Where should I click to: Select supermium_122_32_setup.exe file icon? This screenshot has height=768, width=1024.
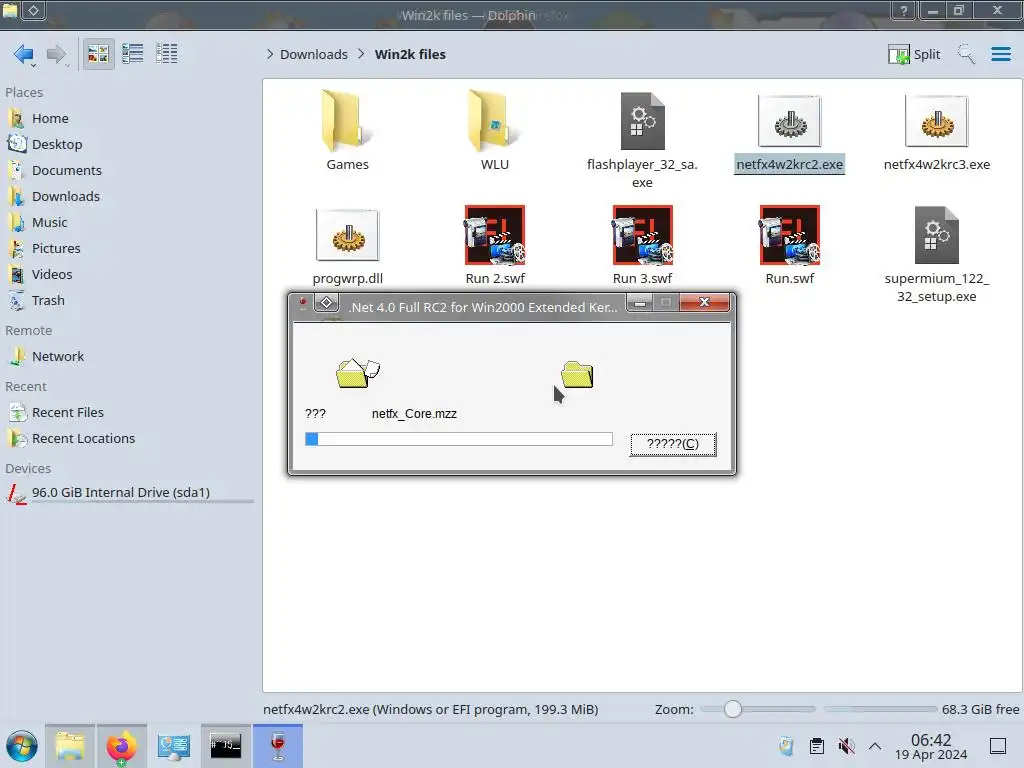(936, 235)
